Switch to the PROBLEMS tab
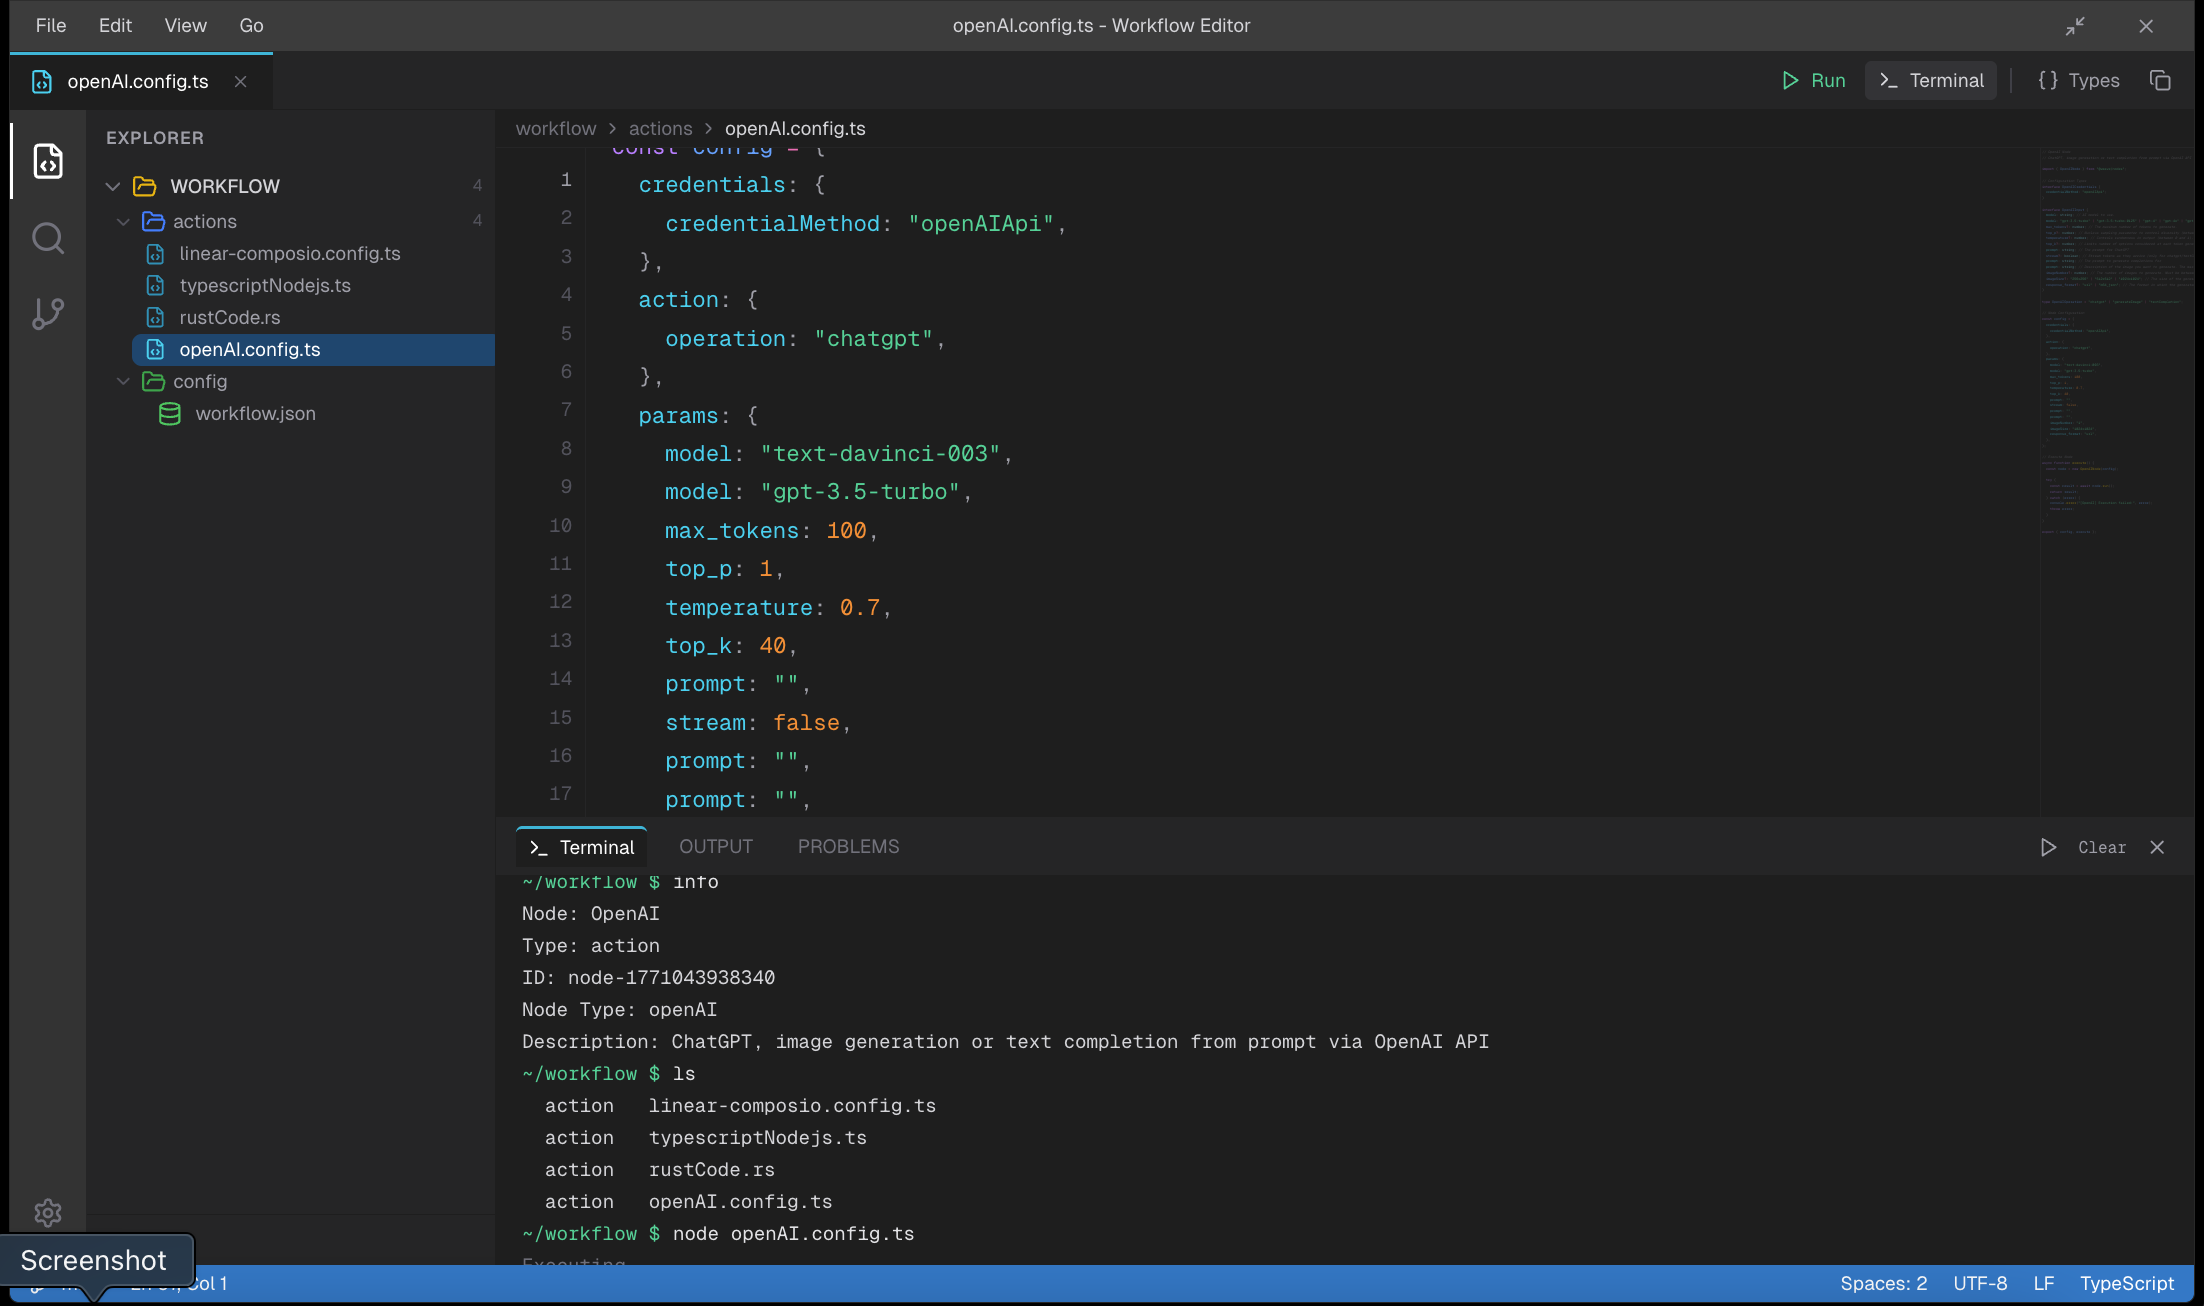2204x1306 pixels. click(x=848, y=846)
